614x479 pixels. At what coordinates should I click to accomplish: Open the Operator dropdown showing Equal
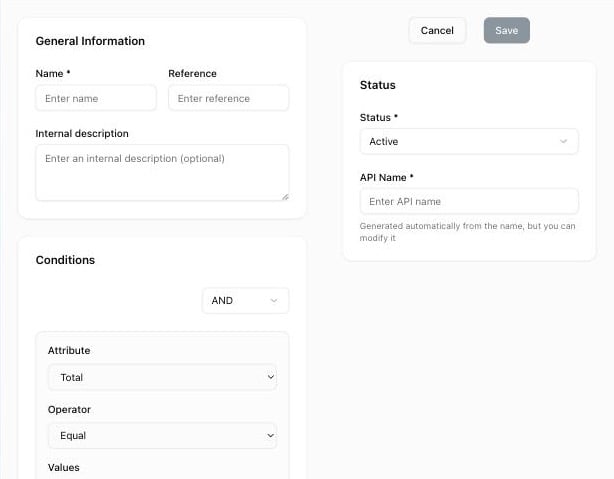pos(163,436)
